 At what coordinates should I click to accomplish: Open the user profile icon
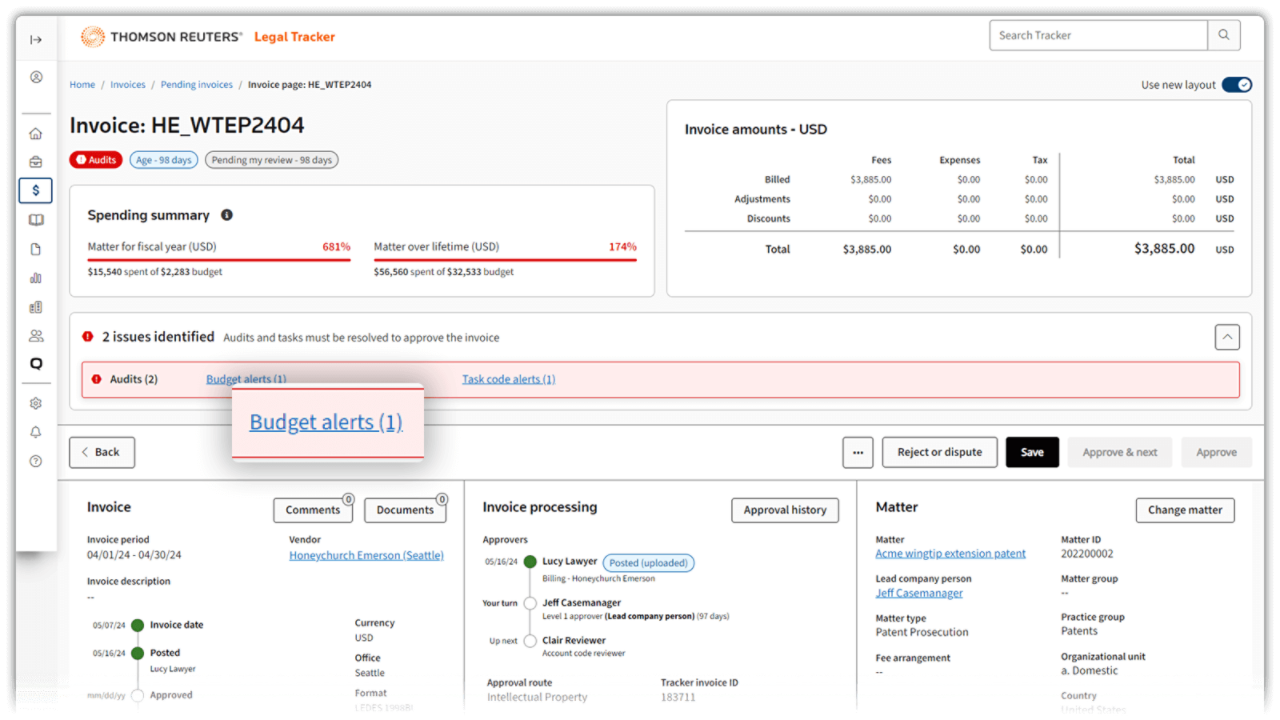pos(36,77)
